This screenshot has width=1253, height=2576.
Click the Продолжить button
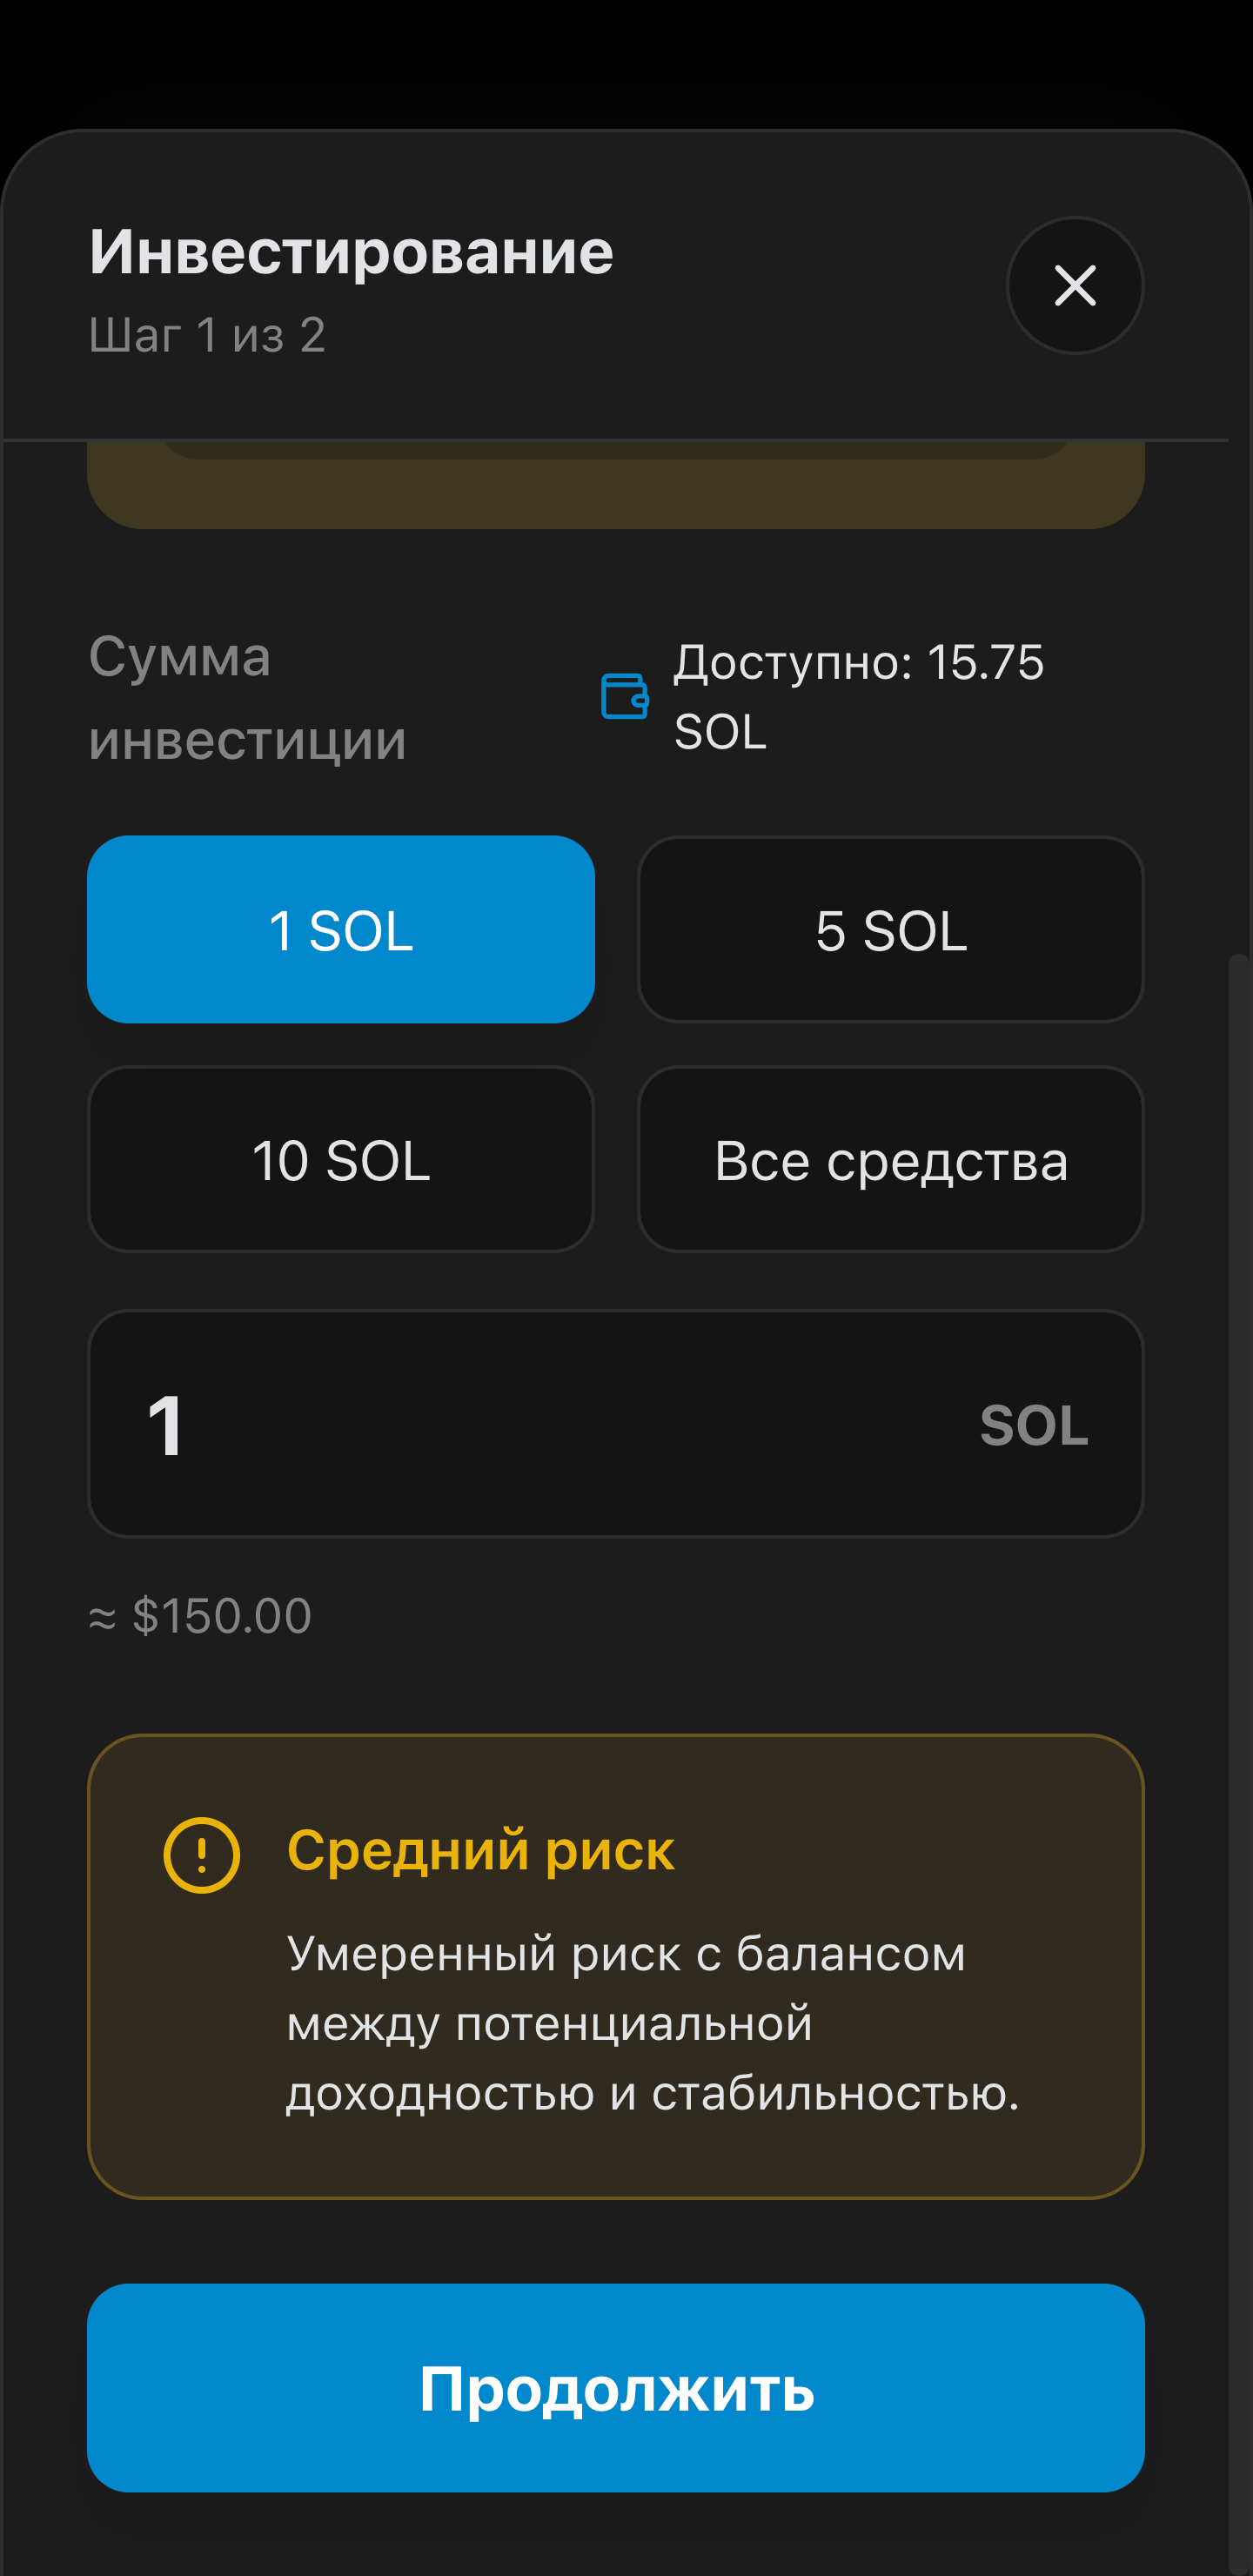616,2388
